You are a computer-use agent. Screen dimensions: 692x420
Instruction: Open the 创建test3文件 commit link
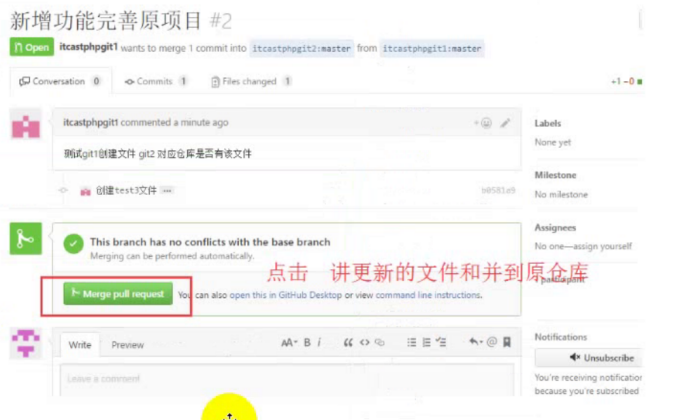point(126,191)
